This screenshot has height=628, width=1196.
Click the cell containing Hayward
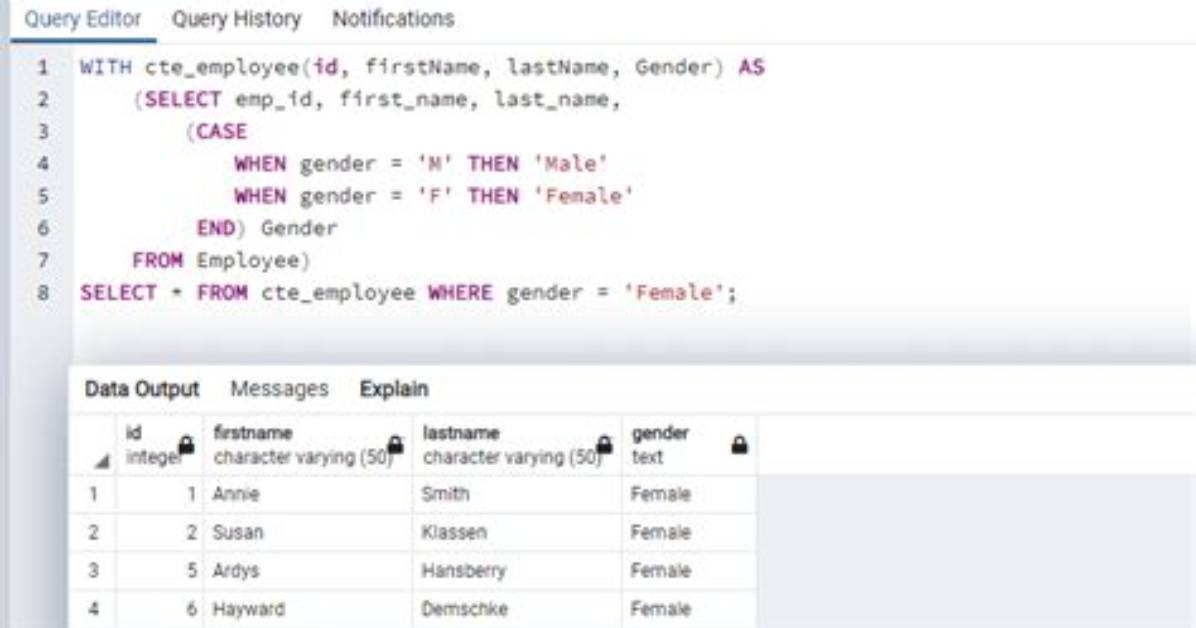308,609
